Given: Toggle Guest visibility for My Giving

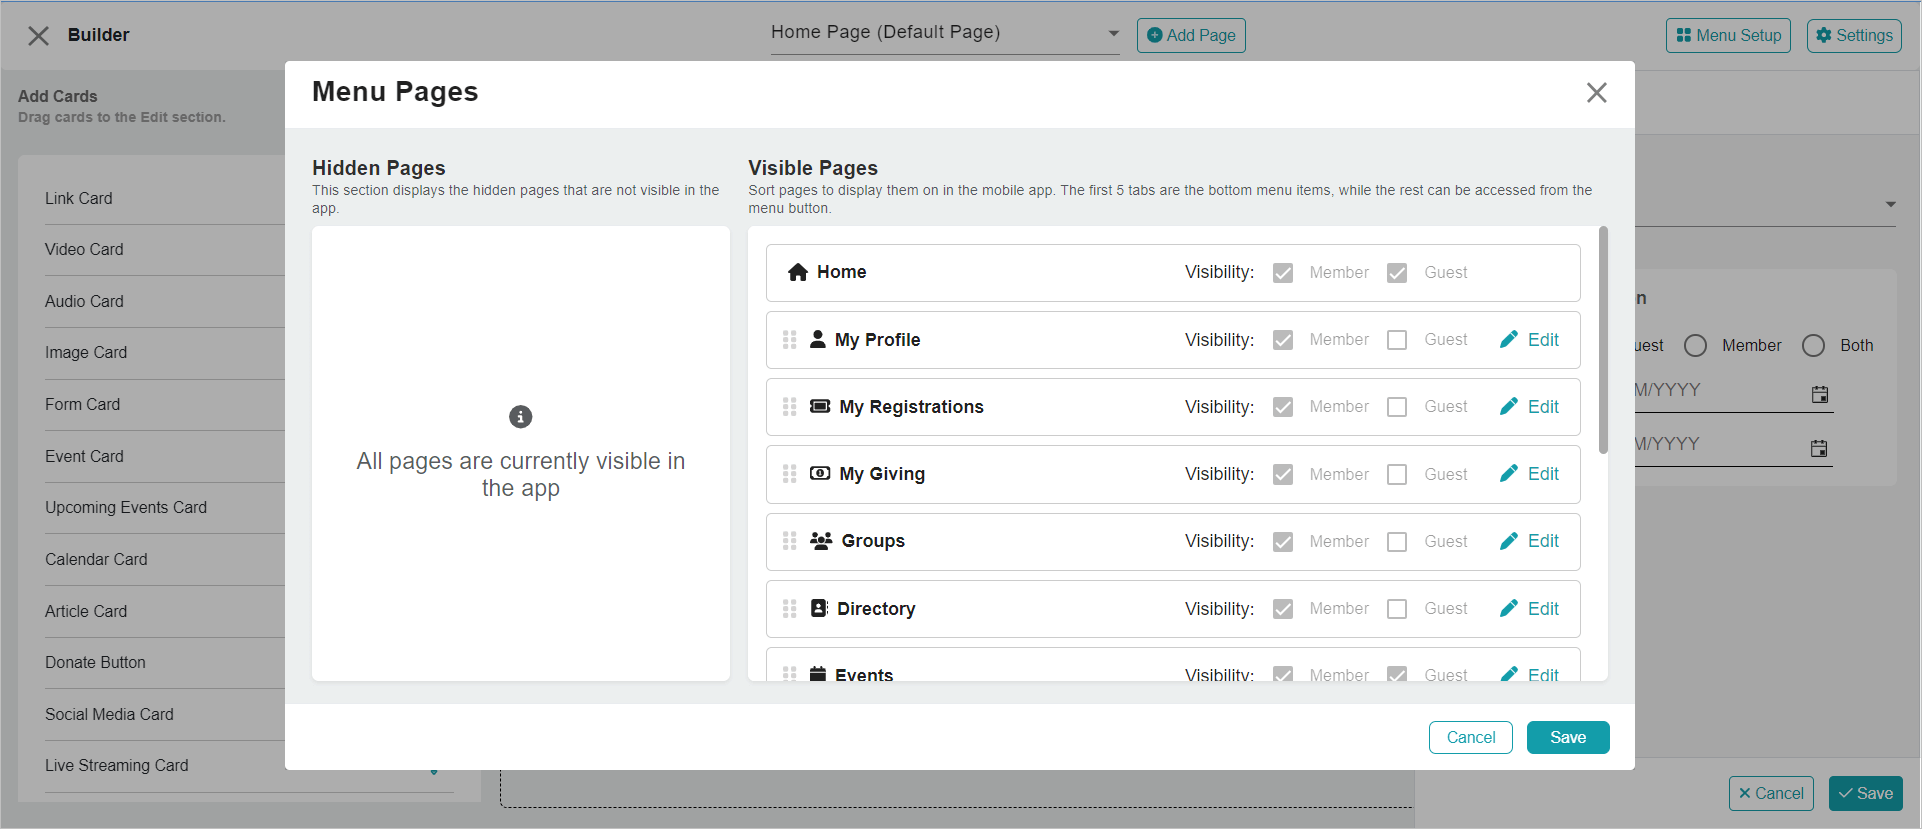Looking at the screenshot, I should point(1397,474).
